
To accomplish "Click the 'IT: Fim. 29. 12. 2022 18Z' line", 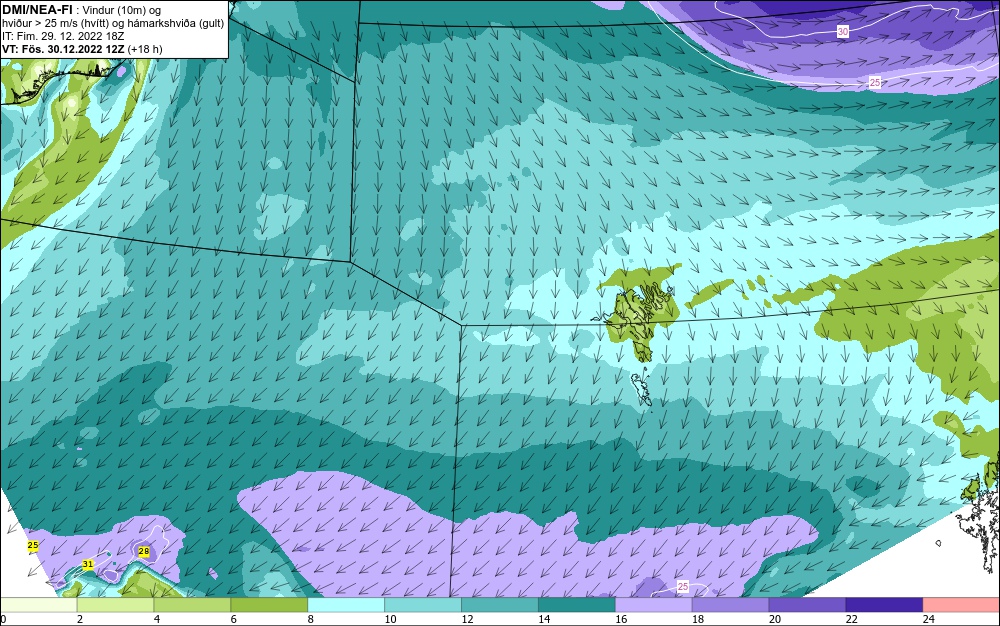I will pyautogui.click(x=63, y=36).
